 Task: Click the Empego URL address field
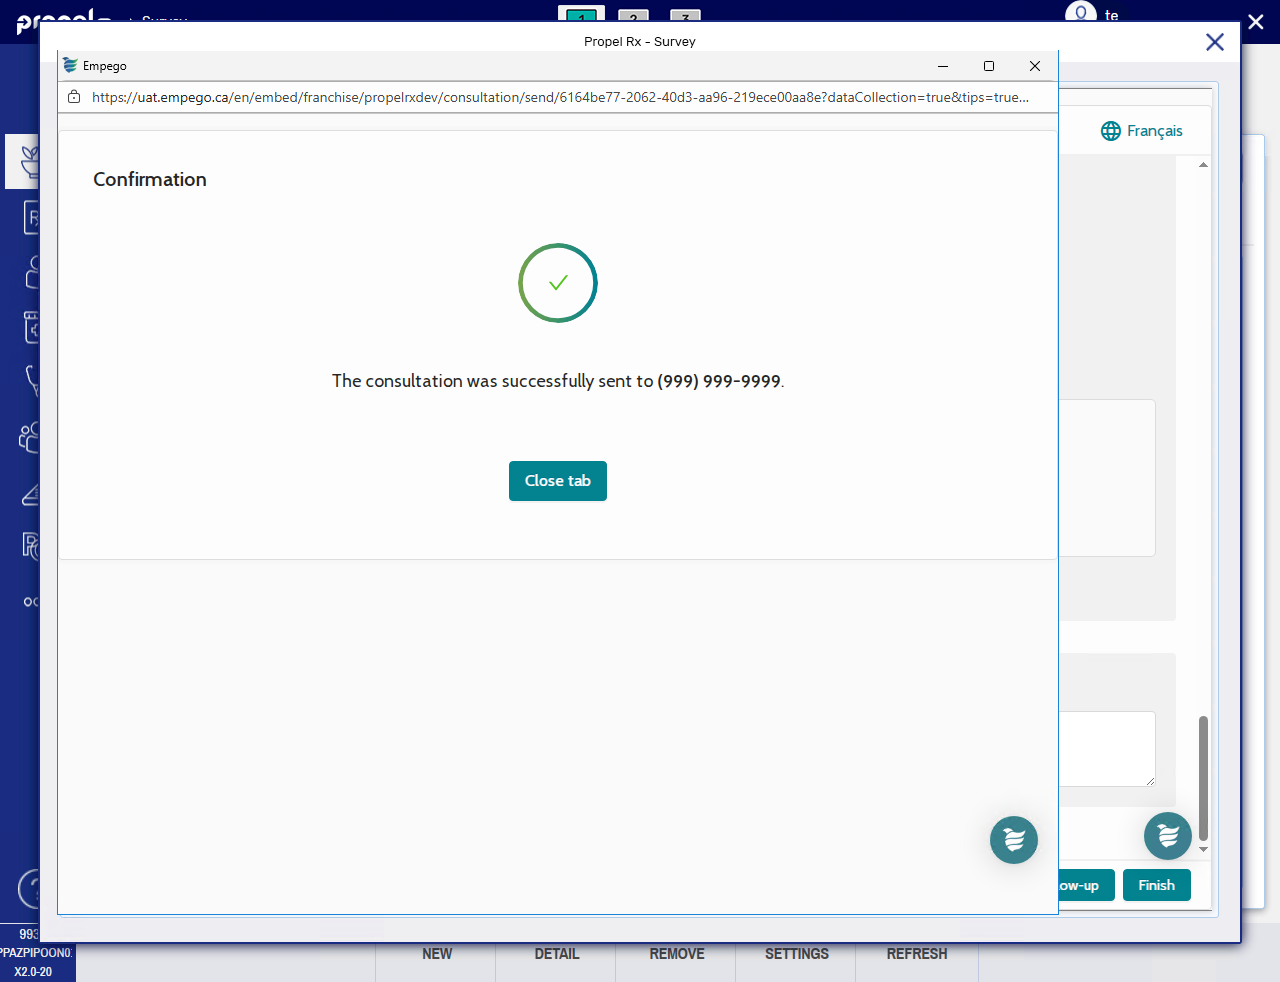click(560, 97)
